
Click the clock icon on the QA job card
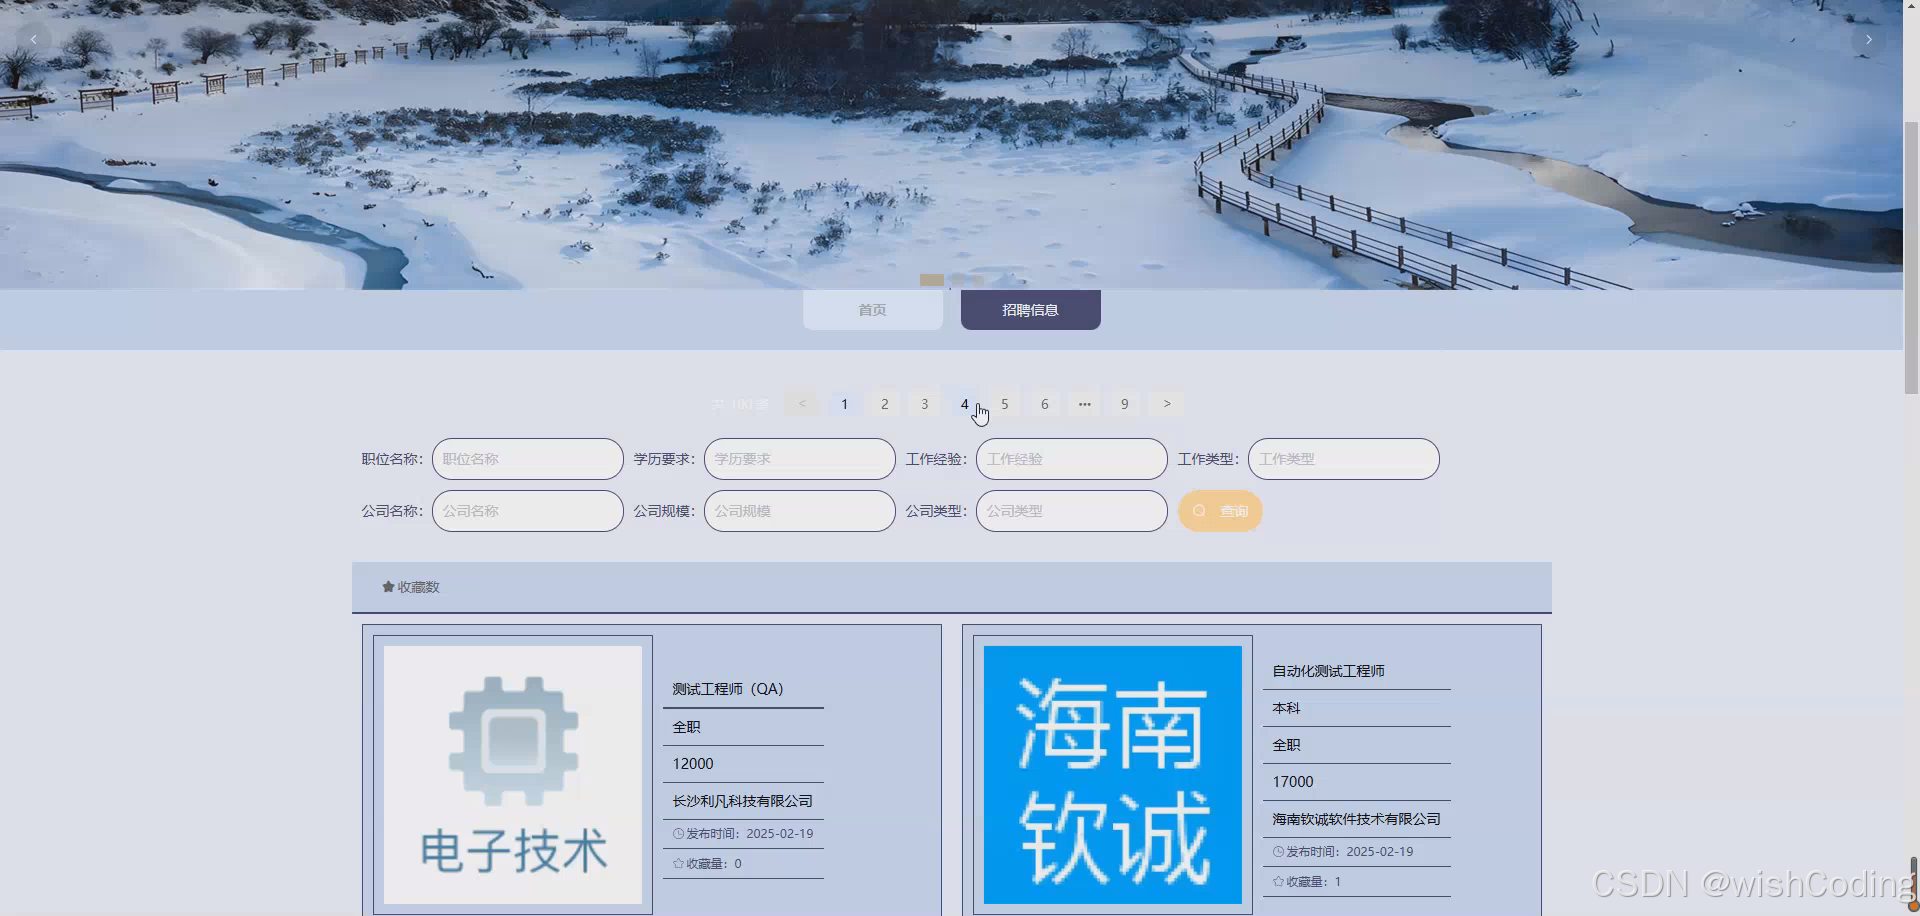tap(676, 833)
